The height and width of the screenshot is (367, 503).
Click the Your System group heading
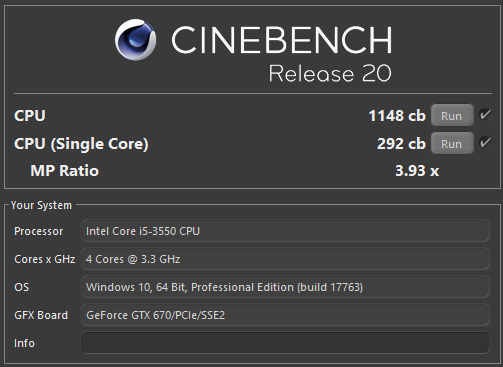41,205
